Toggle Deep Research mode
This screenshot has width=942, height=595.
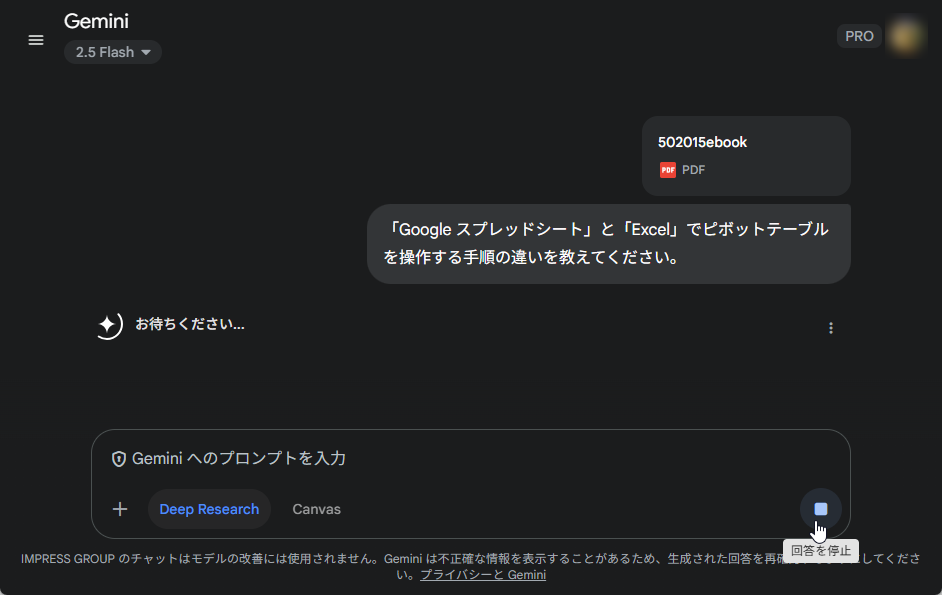tap(209, 509)
